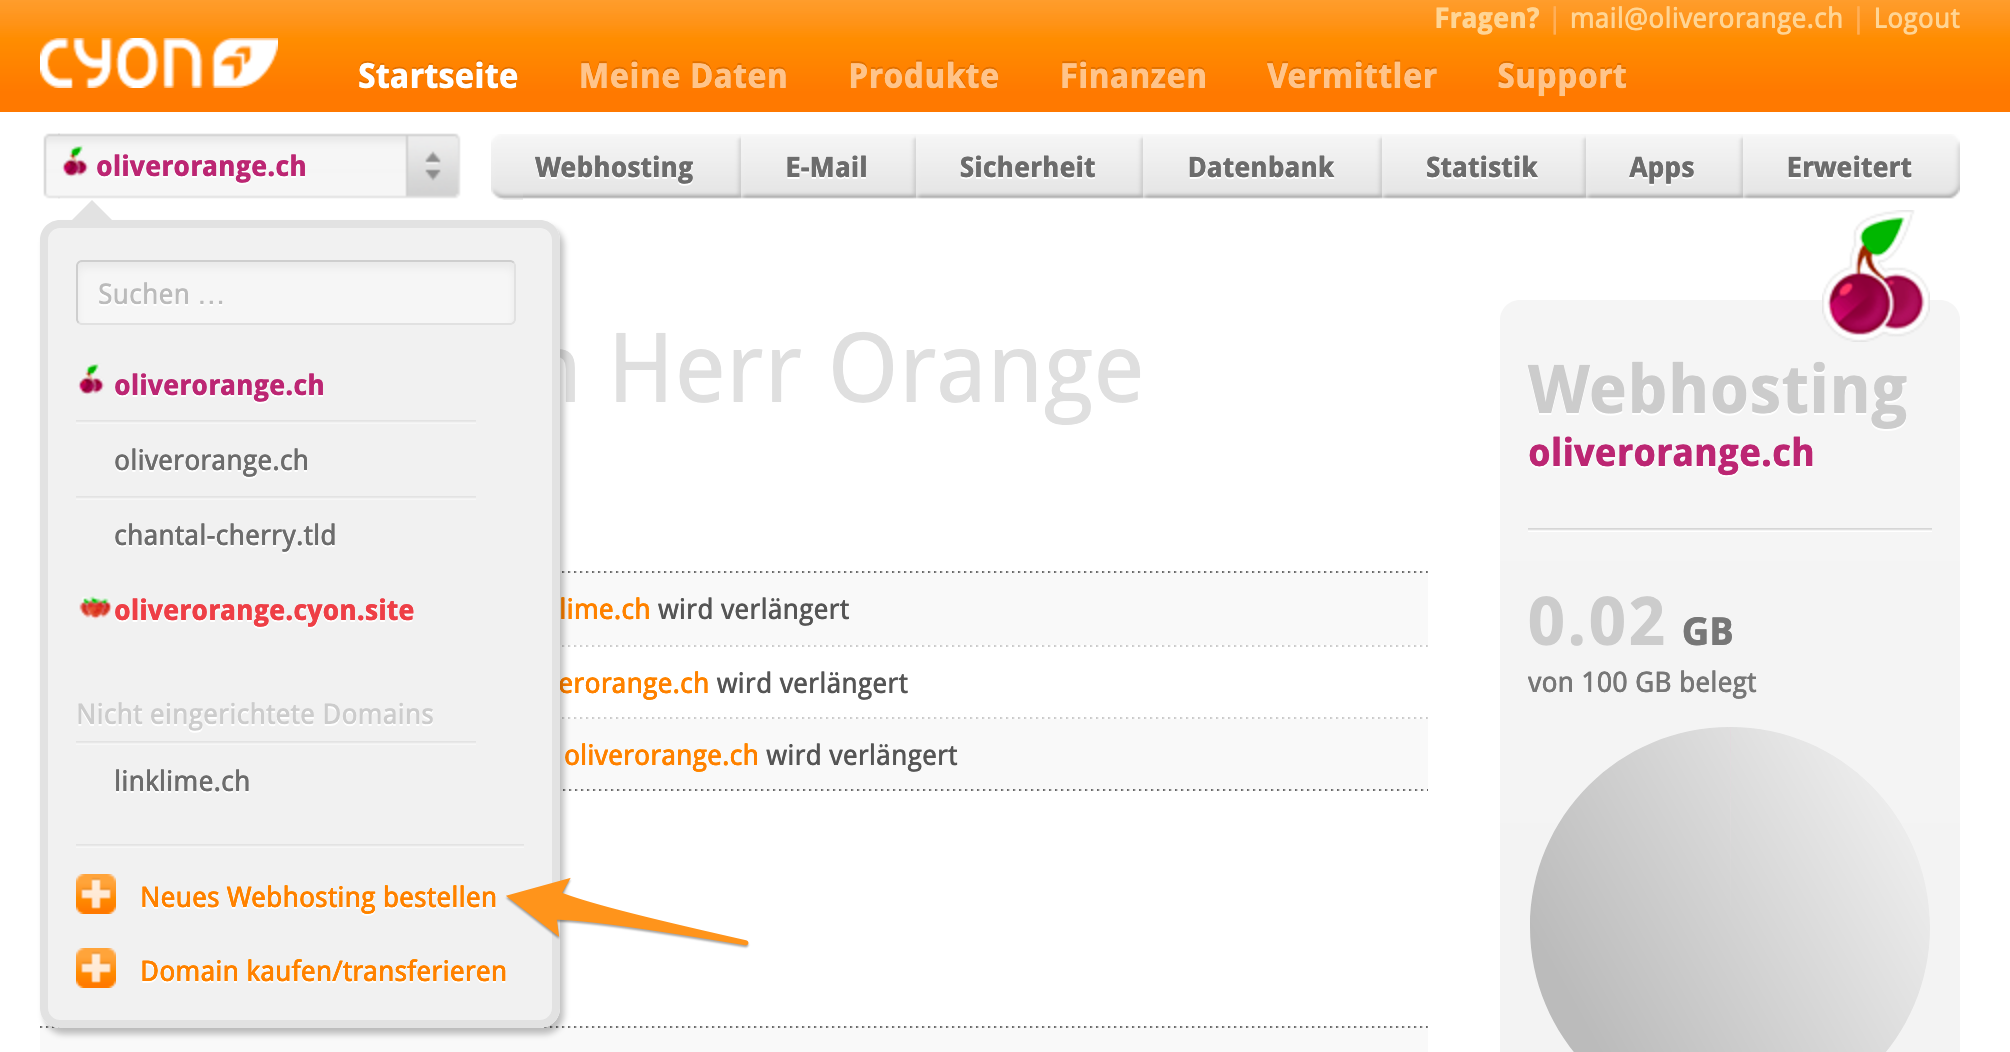Click the plus icon beside Domain kaufen/transferieren

tap(95, 967)
